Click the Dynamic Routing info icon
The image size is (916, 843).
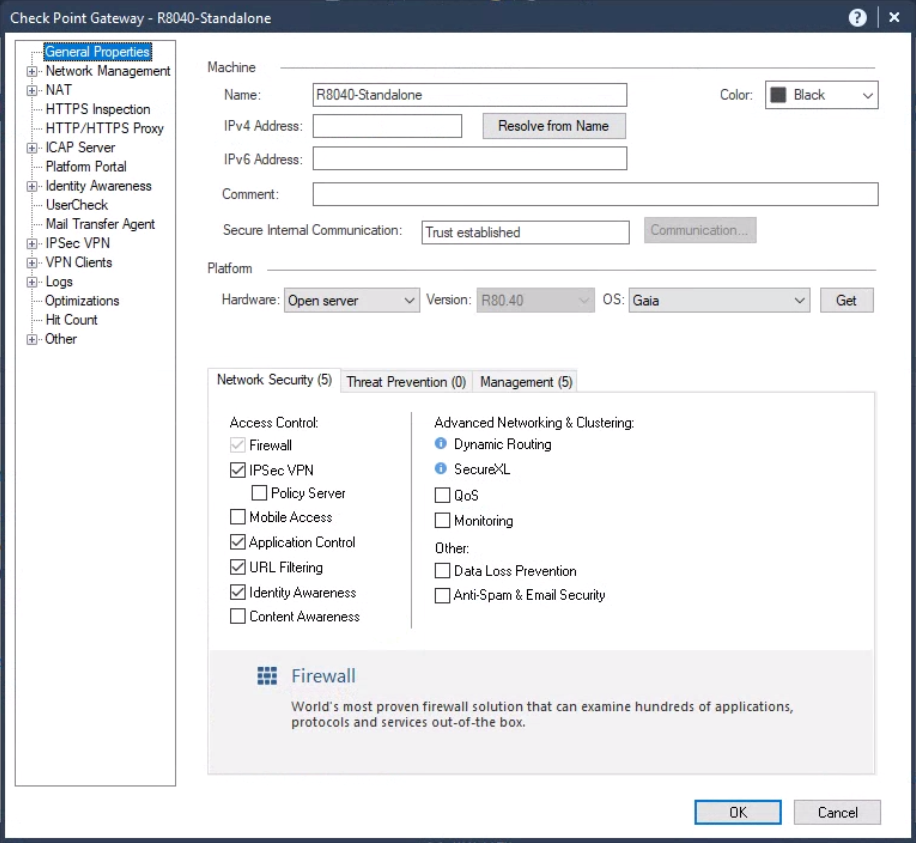tap(440, 444)
